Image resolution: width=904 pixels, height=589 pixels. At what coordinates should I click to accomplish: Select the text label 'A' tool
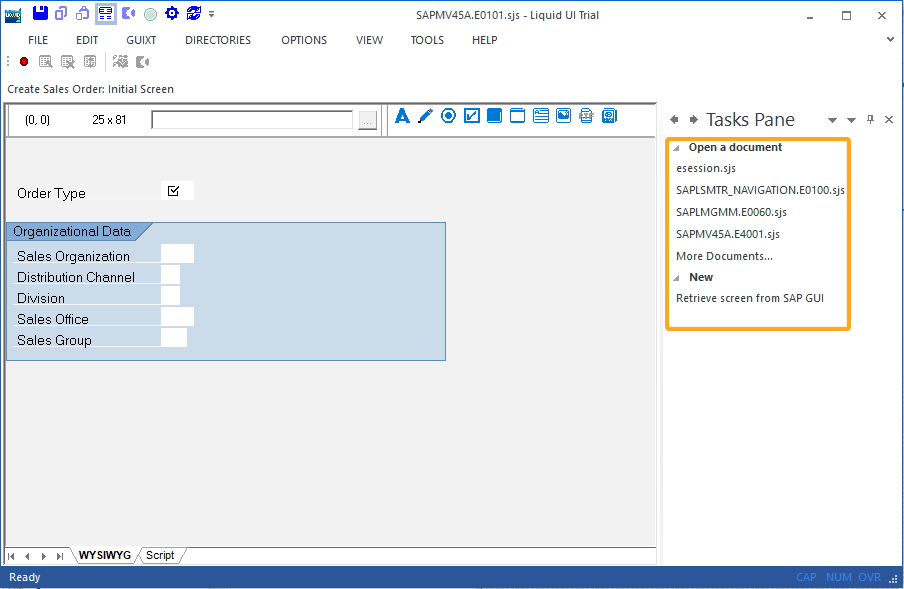tap(402, 116)
